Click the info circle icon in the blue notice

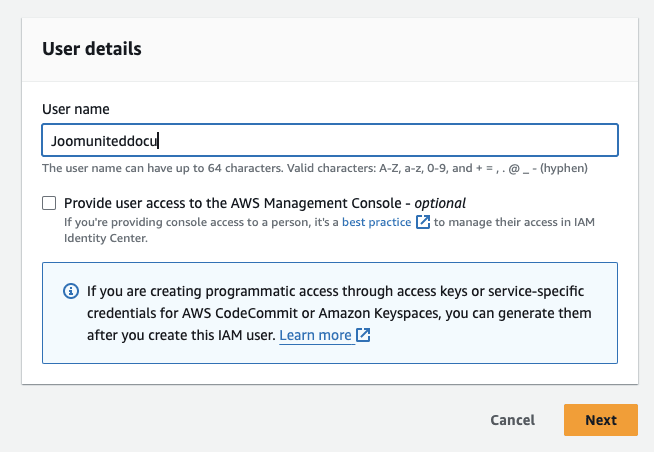pos(71,291)
